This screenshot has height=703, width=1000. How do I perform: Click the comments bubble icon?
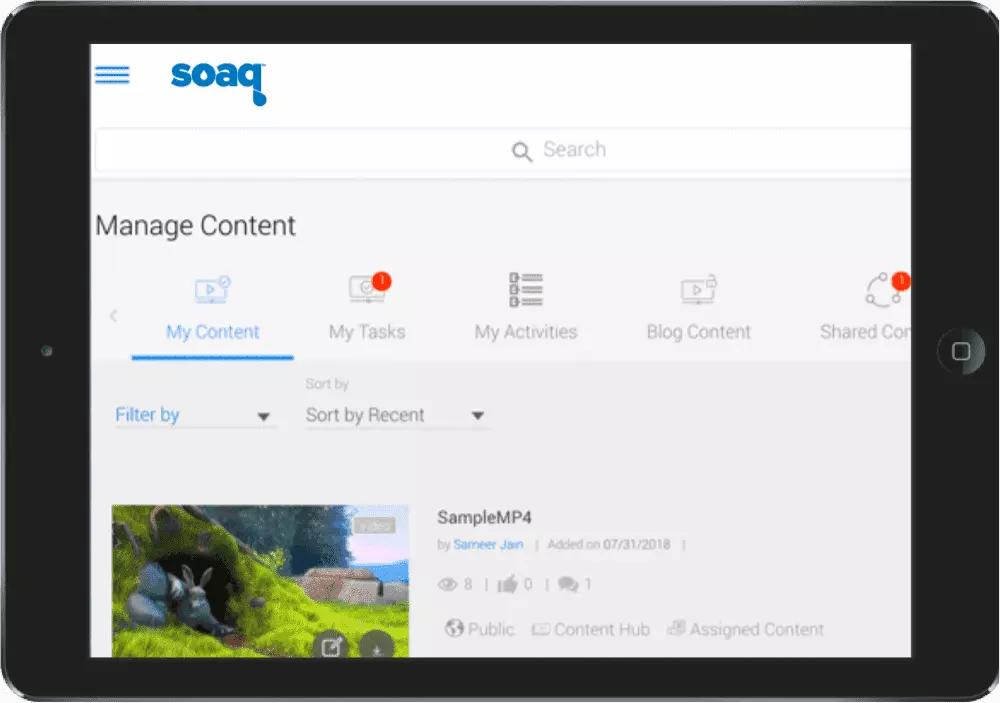pos(568,585)
